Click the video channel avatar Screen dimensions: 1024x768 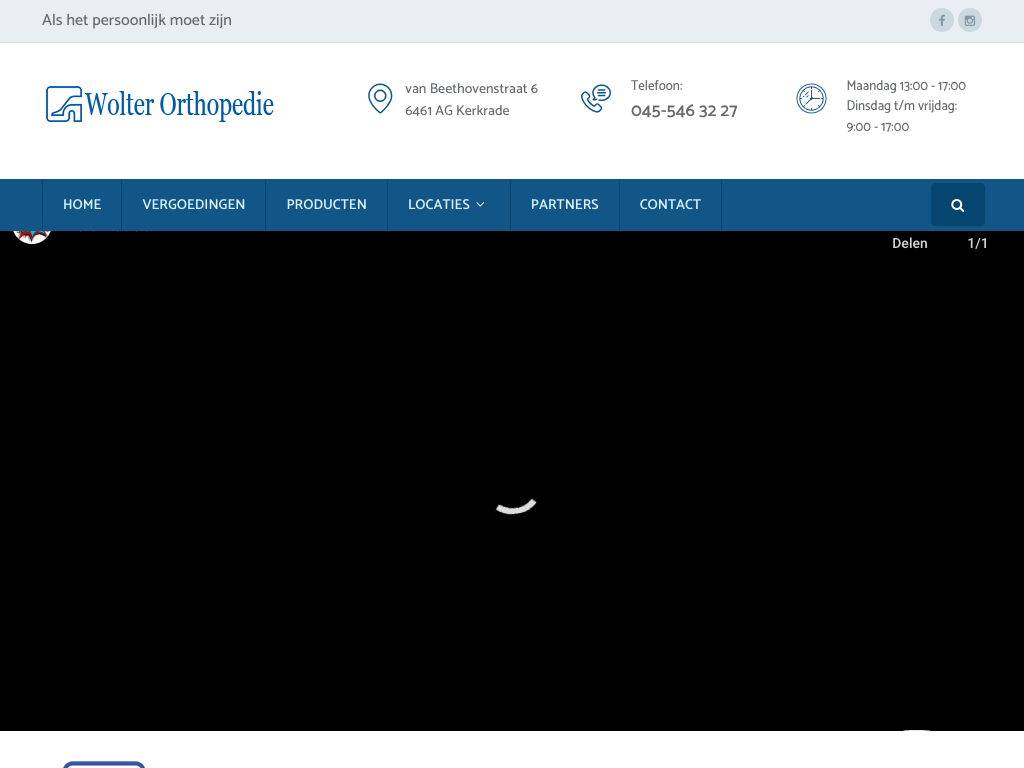[x=32, y=236]
